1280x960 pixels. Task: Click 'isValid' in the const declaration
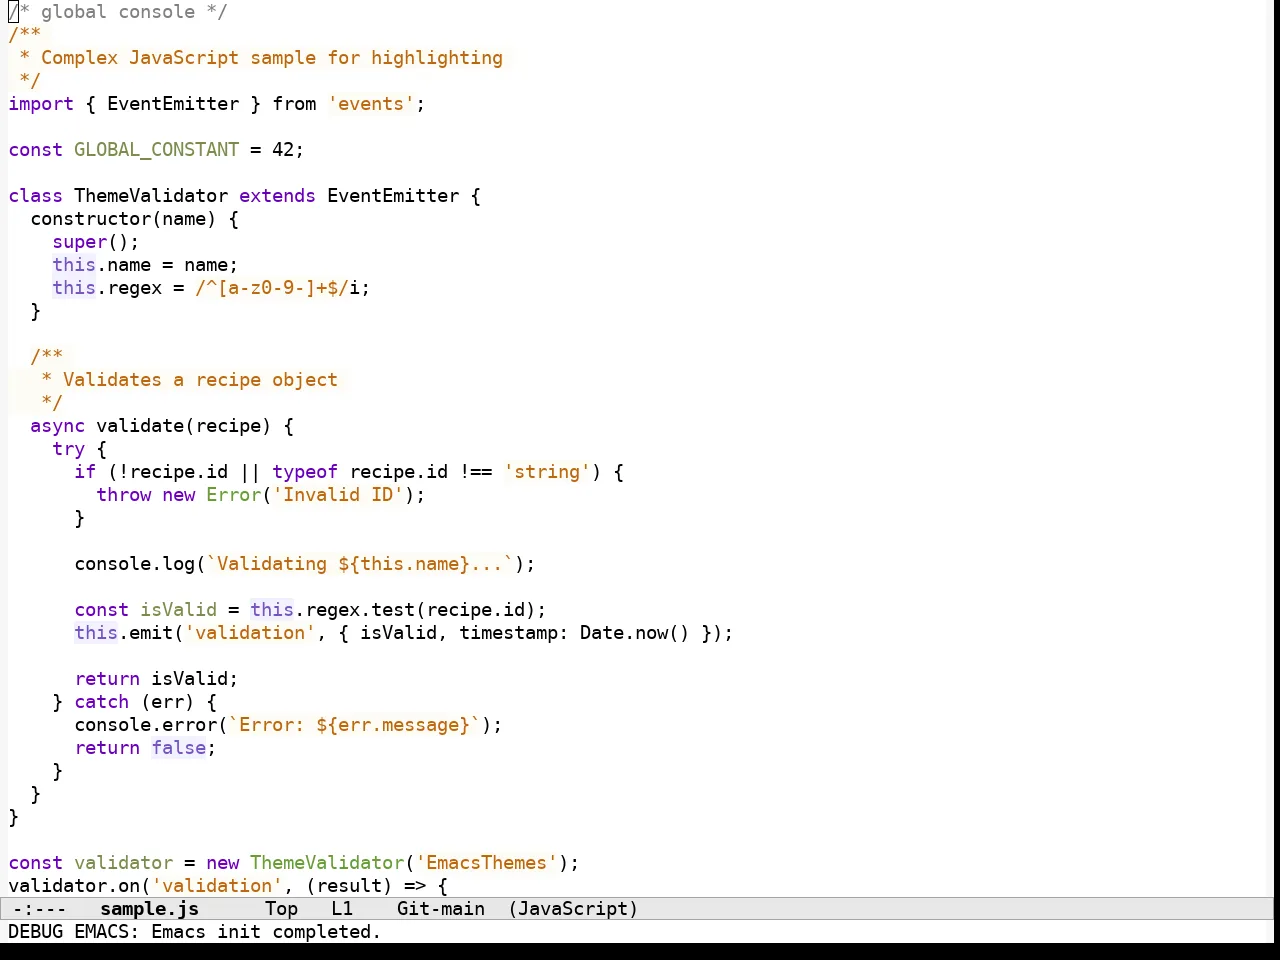coord(178,610)
